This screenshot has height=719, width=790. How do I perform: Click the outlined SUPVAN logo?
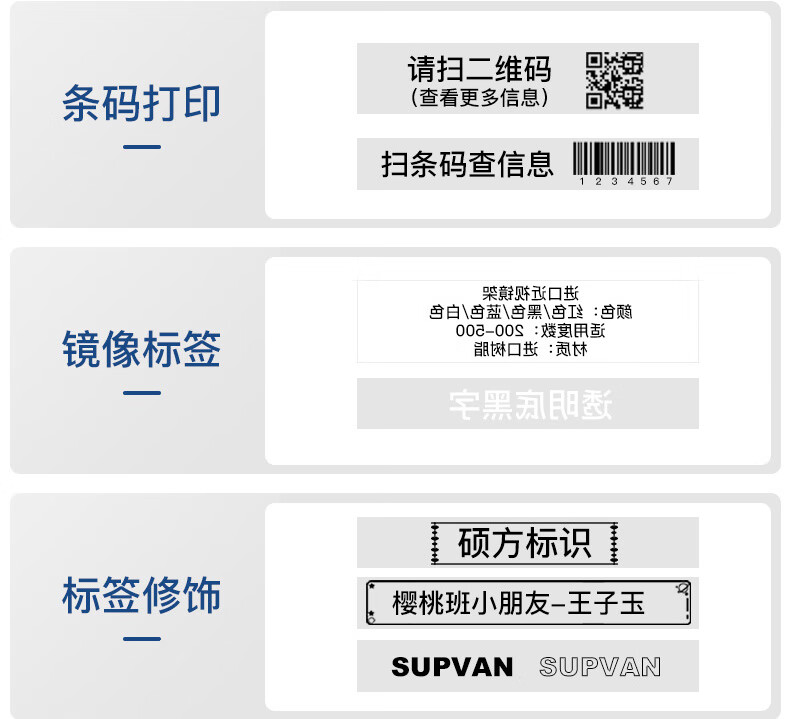600,667
